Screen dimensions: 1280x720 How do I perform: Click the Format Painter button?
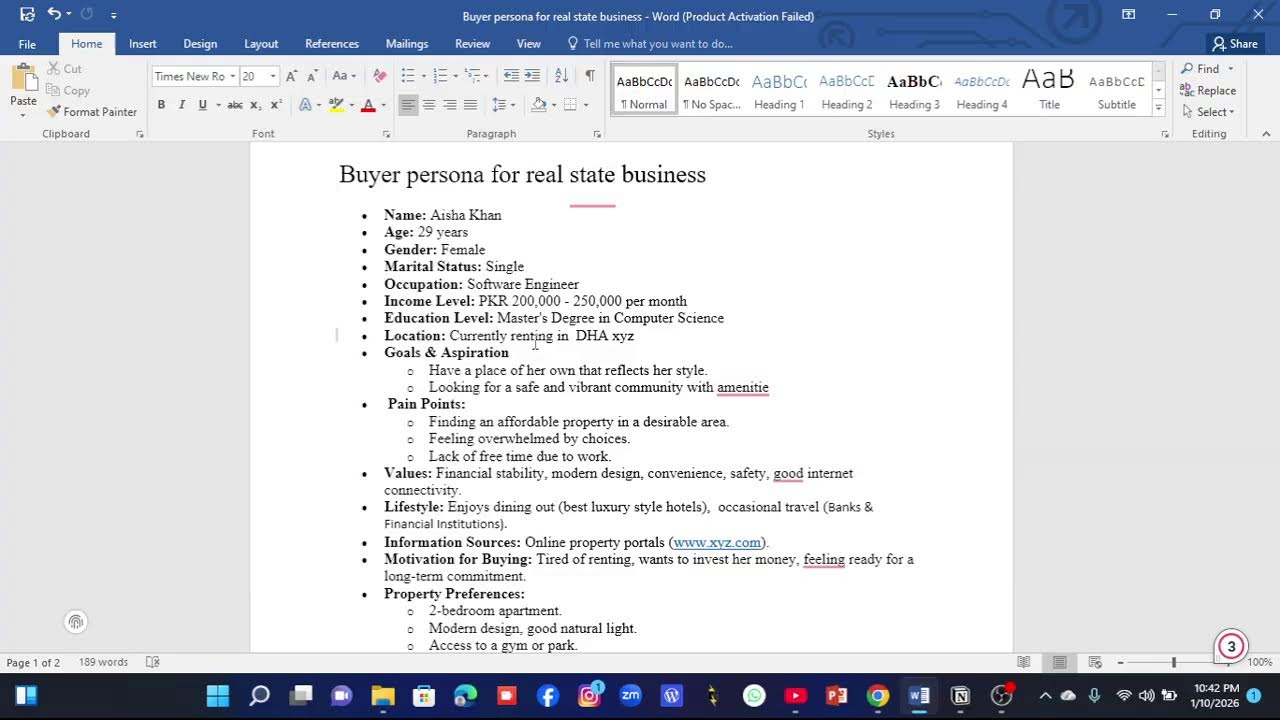click(92, 112)
